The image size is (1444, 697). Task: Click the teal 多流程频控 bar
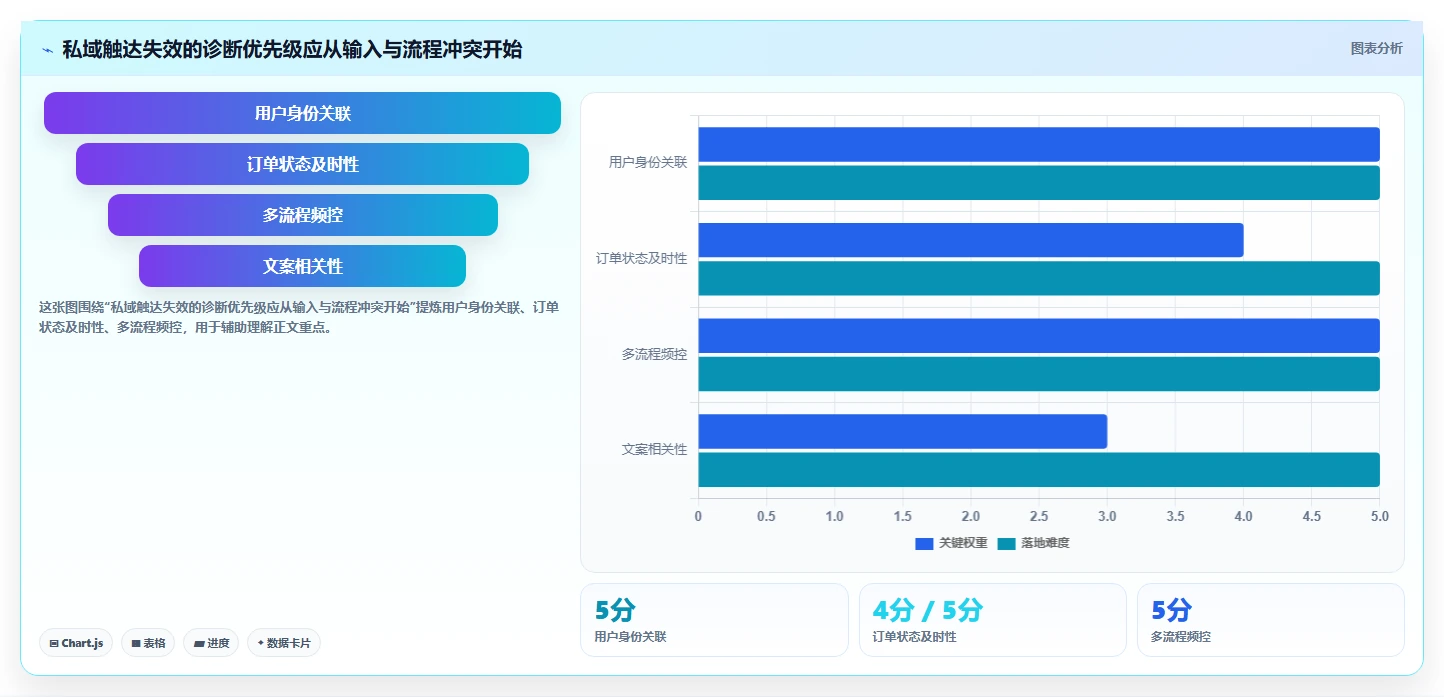(1039, 374)
